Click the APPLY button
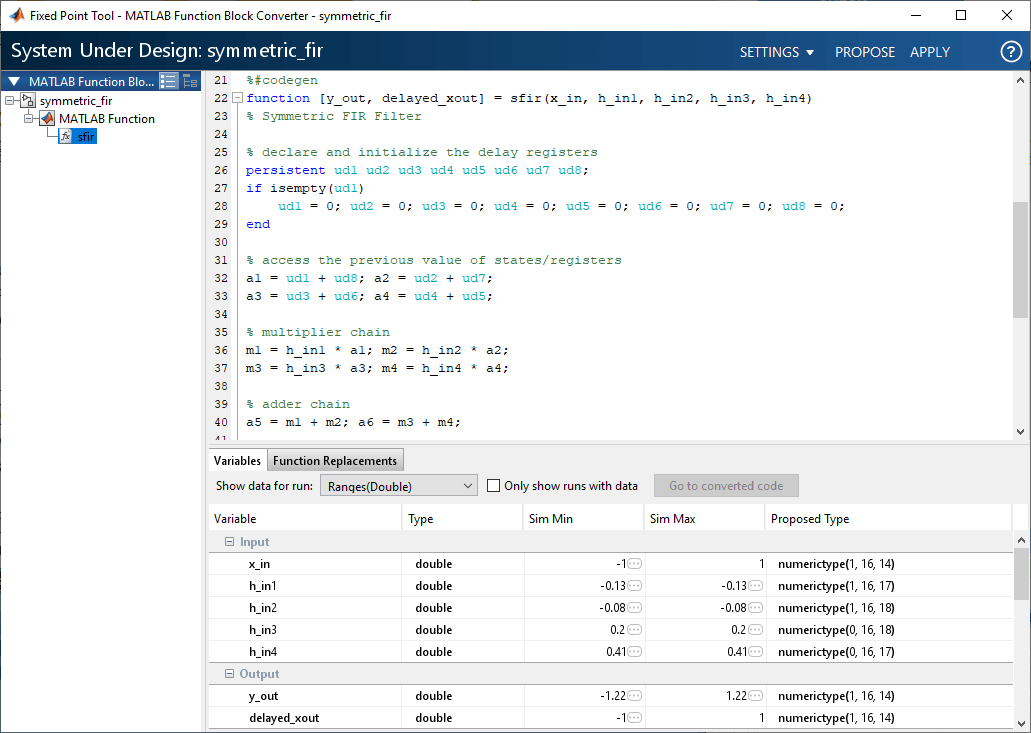The height and width of the screenshot is (733, 1031). tap(929, 52)
